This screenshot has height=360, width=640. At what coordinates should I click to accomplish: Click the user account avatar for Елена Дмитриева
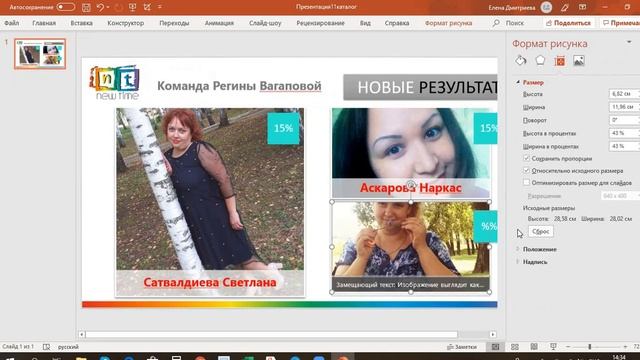click(546, 7)
